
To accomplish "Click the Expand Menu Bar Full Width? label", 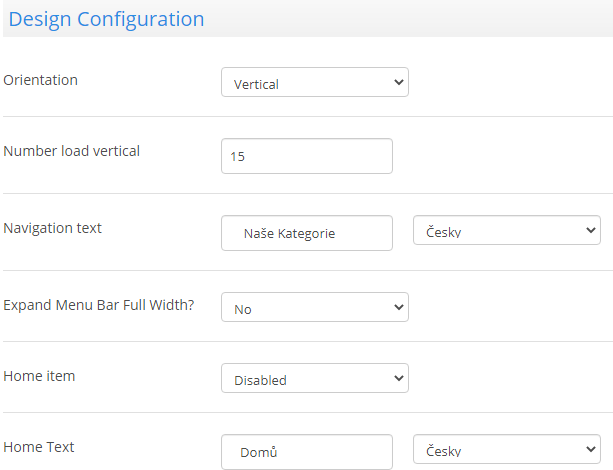I will tap(99, 305).
